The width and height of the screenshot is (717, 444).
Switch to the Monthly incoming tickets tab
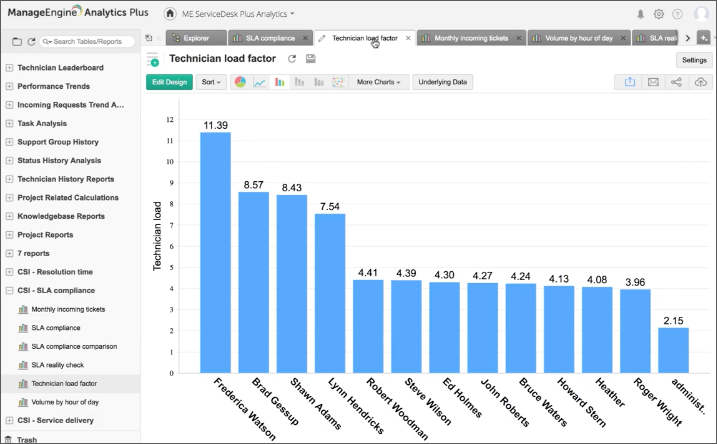point(470,38)
